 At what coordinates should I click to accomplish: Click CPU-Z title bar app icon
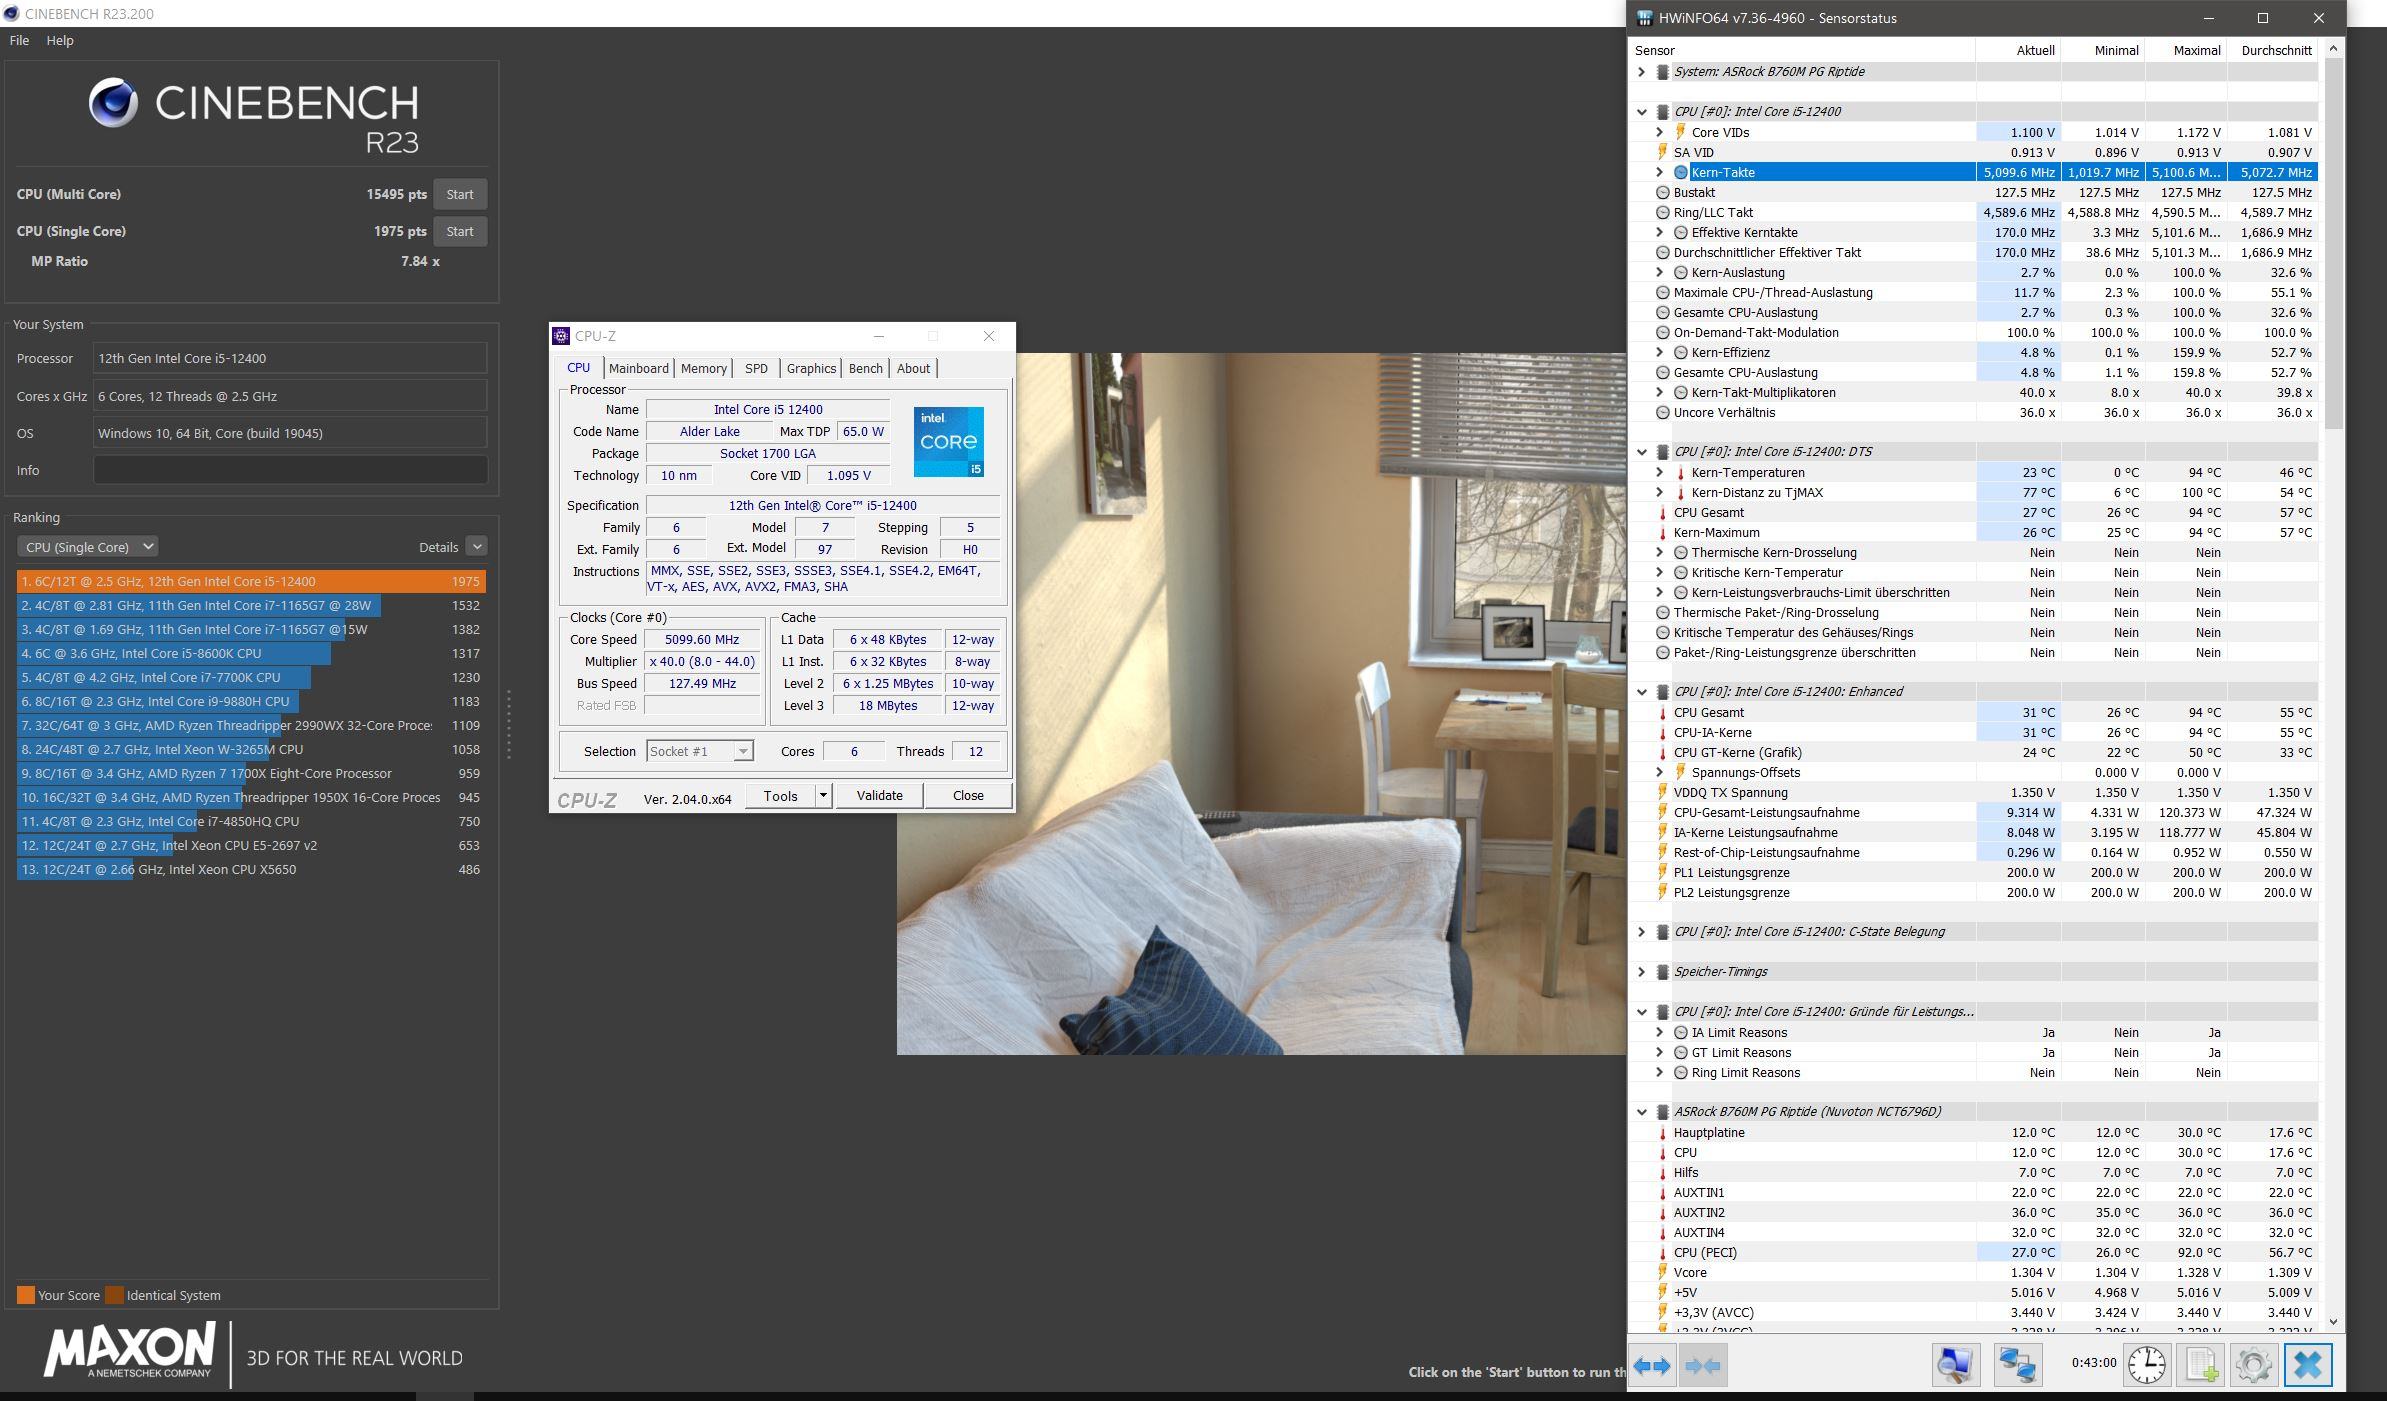click(561, 336)
